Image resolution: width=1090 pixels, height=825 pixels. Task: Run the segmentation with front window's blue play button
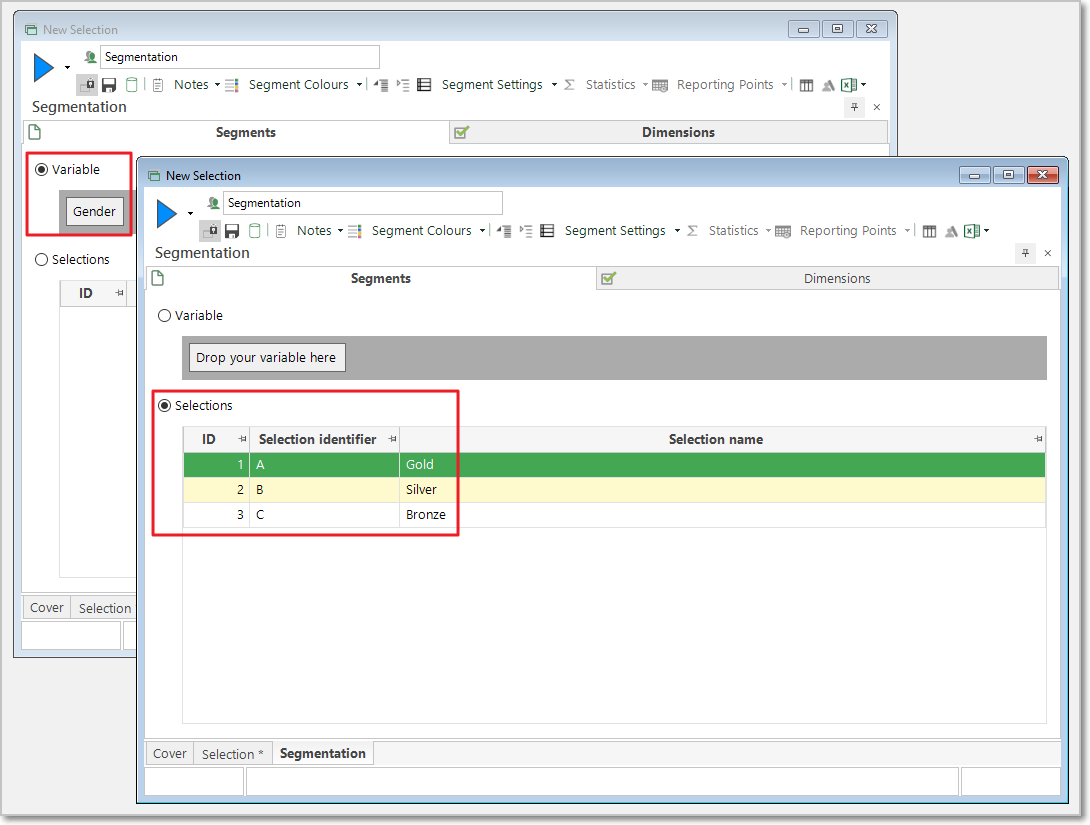click(x=167, y=213)
